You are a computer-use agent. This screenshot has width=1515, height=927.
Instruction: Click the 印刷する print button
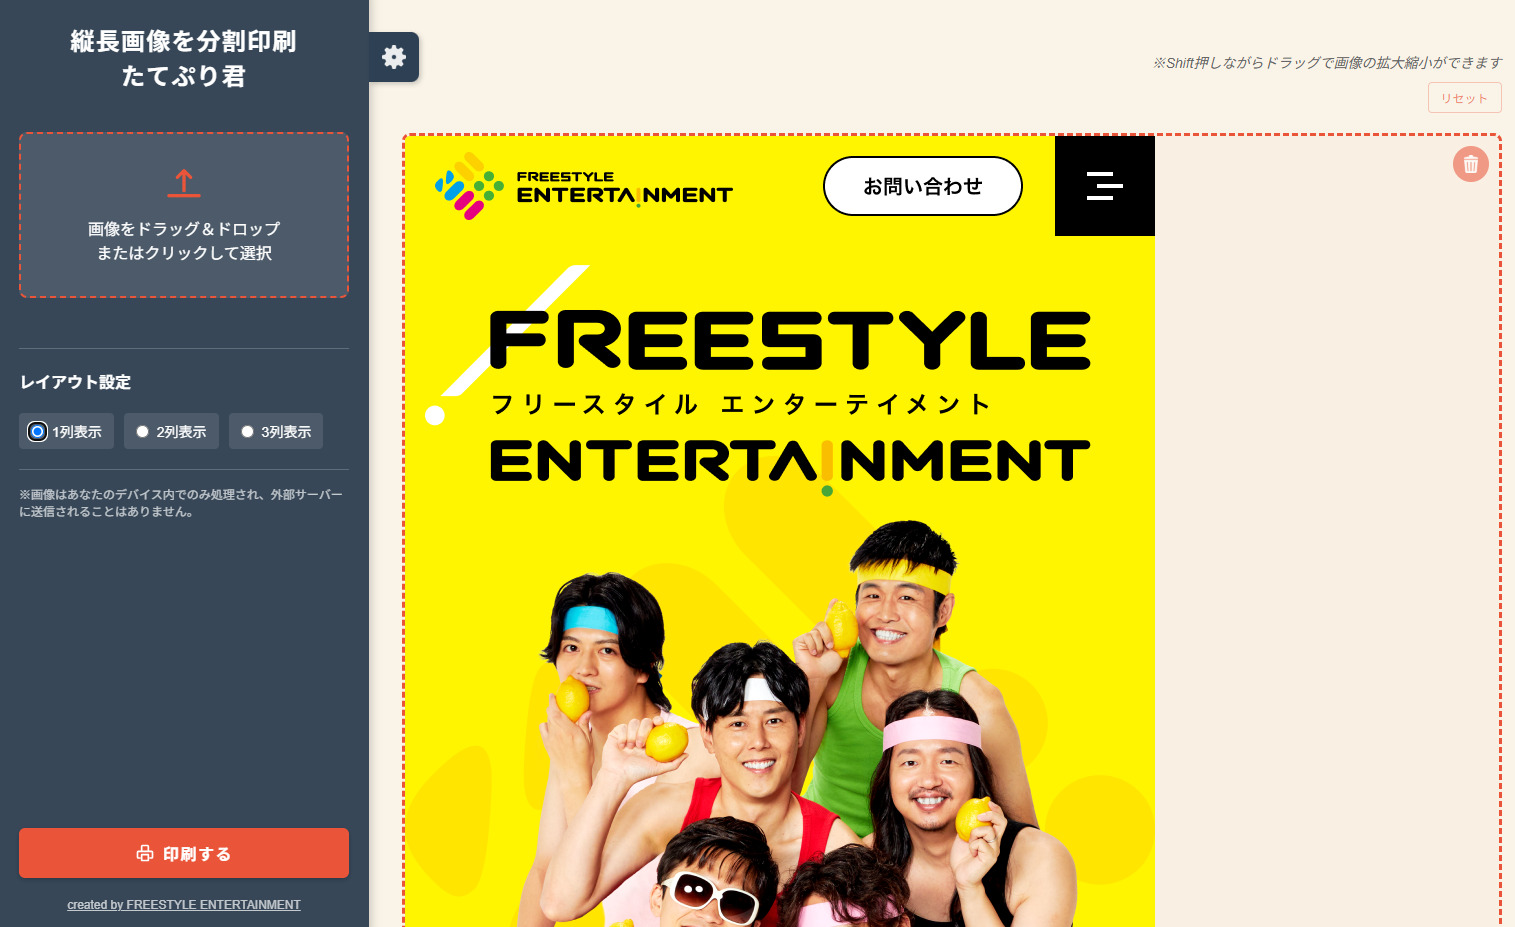pyautogui.click(x=184, y=853)
